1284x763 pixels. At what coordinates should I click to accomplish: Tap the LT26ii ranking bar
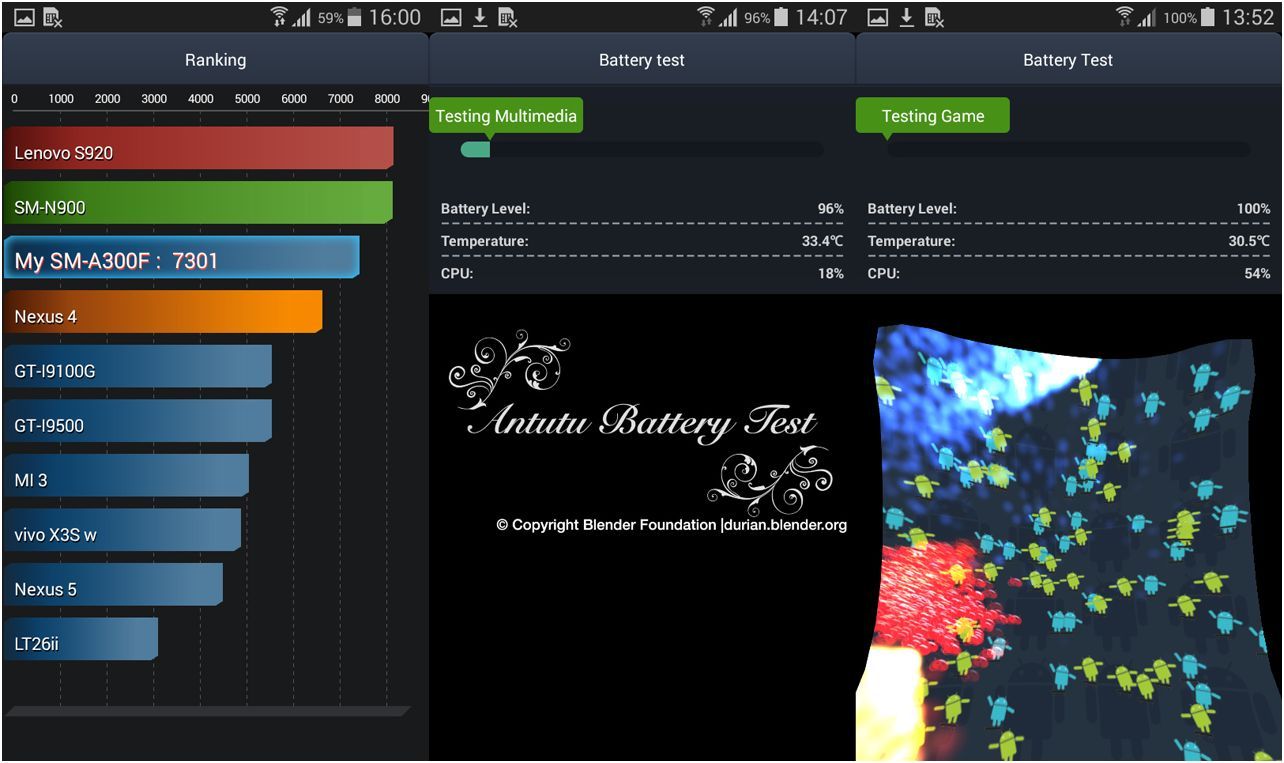(80, 640)
